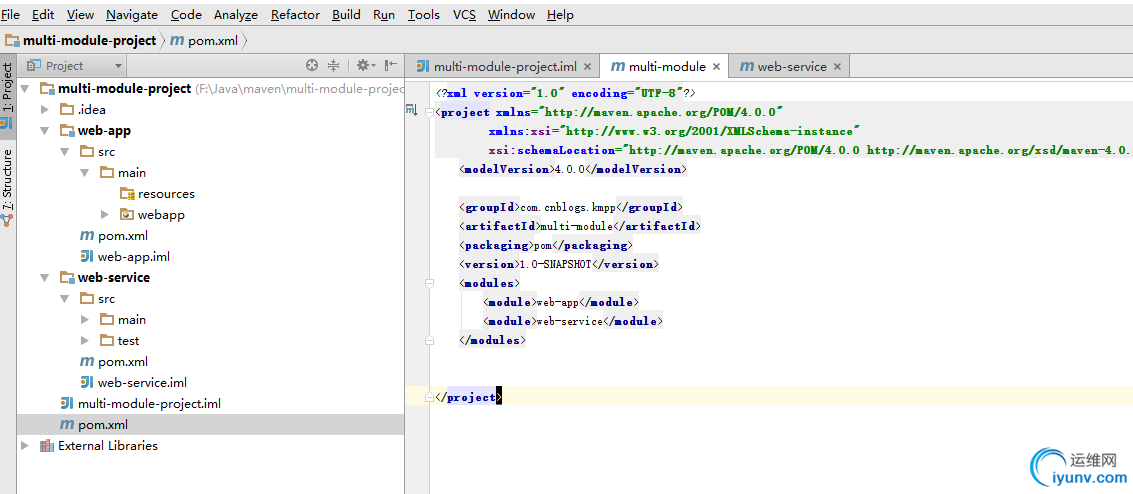Viewport: 1133px width, 494px height.
Task: Open the Window menu
Action: click(x=511, y=14)
